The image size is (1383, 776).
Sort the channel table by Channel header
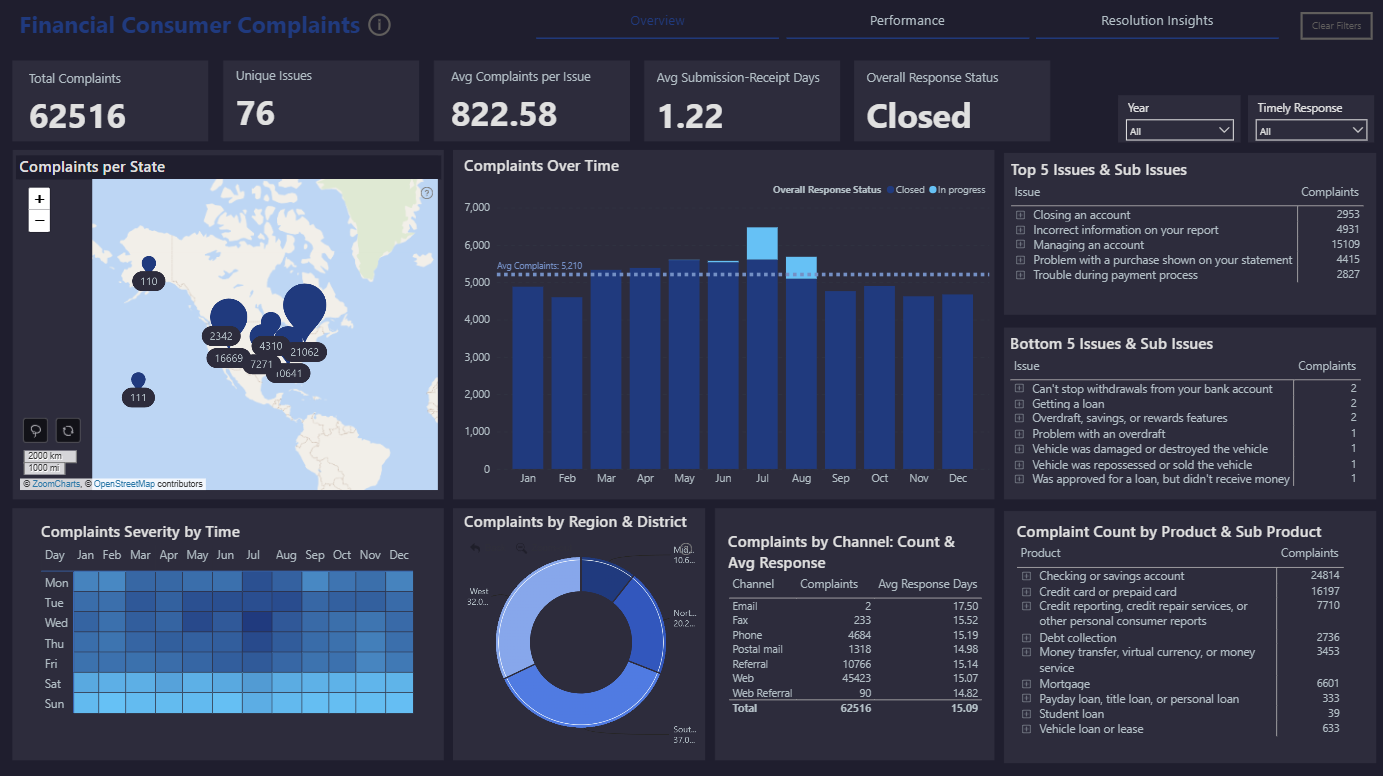point(753,584)
